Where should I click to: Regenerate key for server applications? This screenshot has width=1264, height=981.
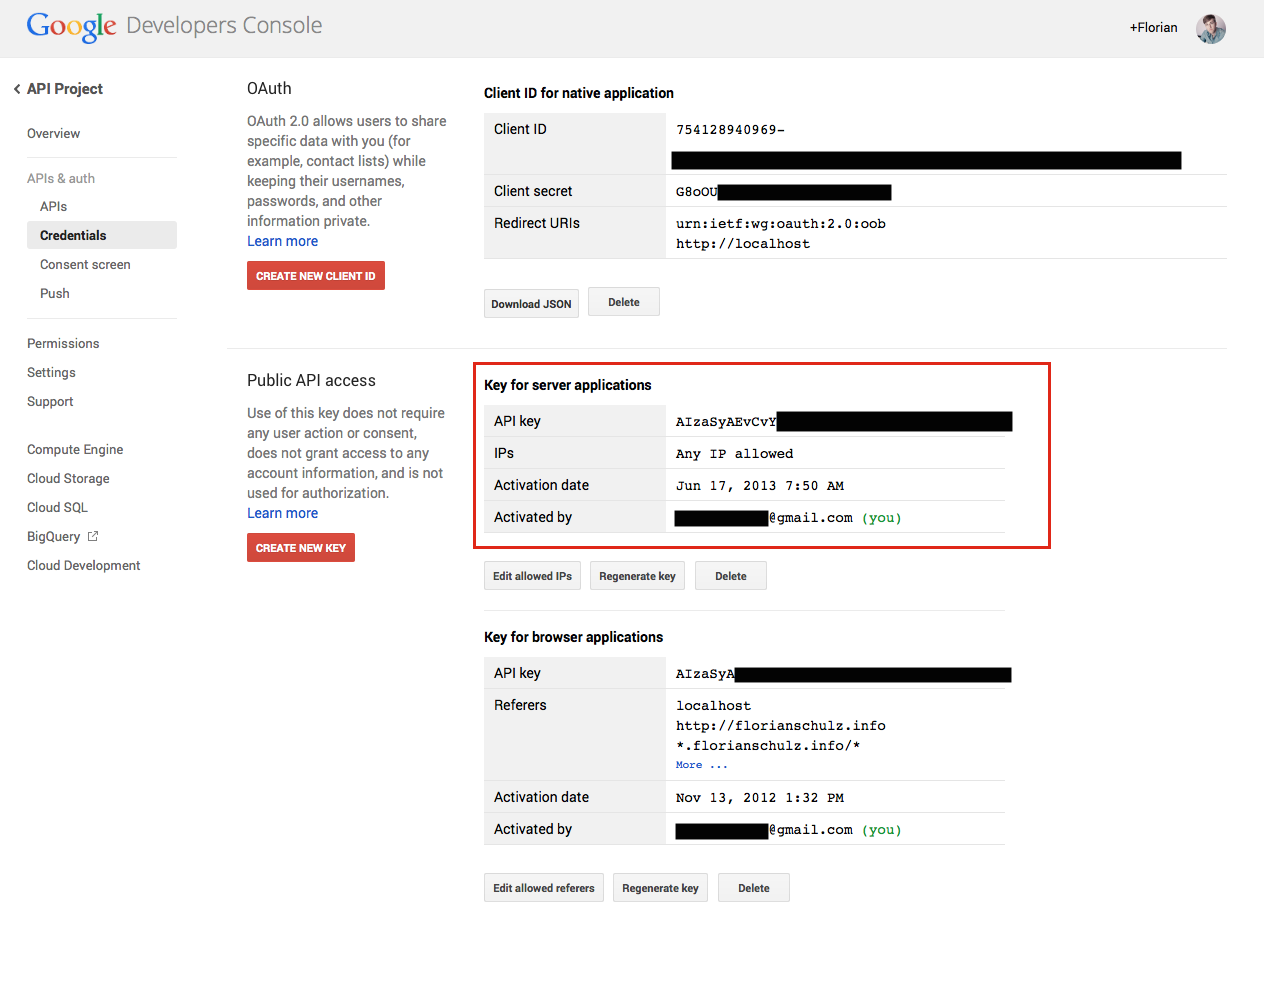(x=637, y=576)
